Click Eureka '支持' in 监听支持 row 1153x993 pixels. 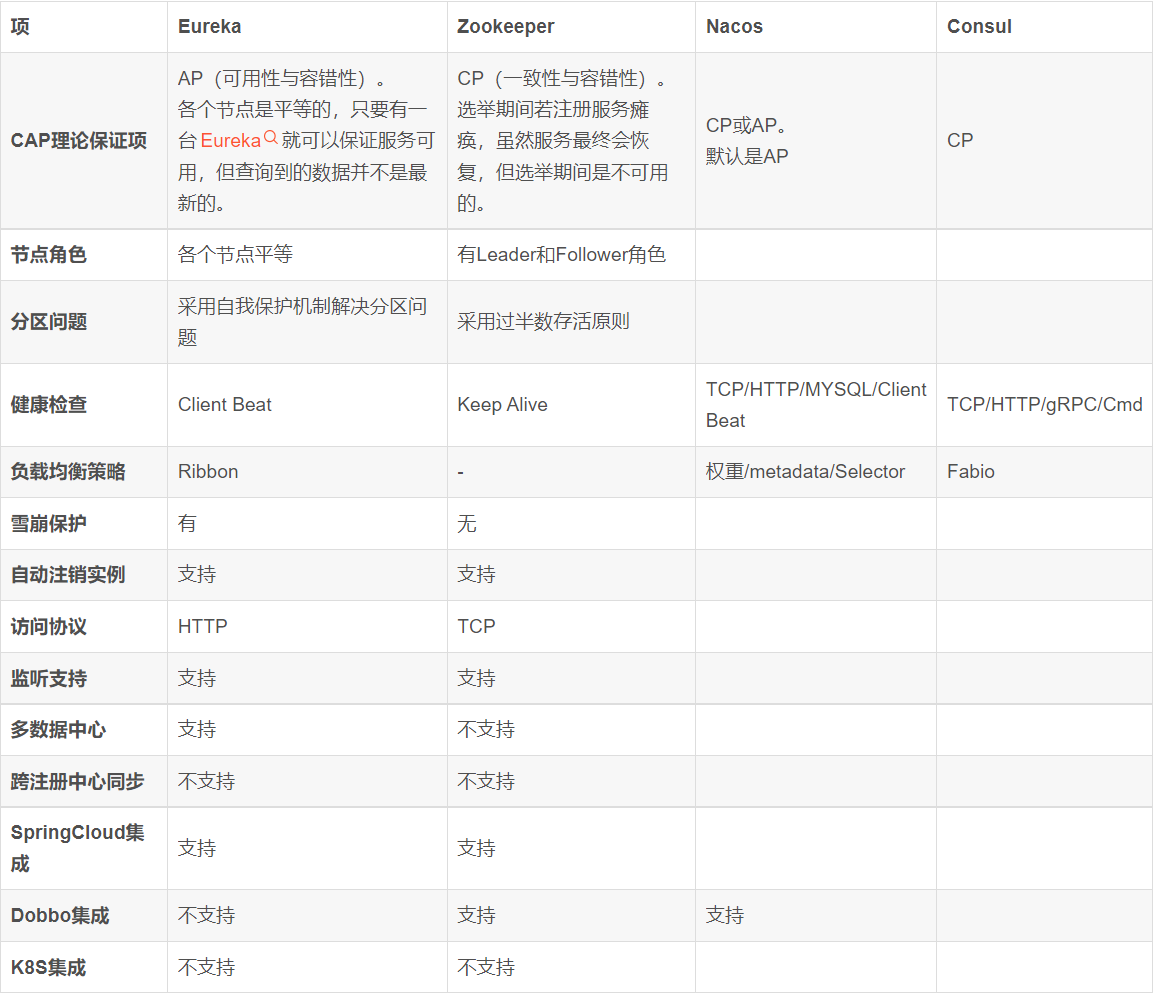point(307,678)
